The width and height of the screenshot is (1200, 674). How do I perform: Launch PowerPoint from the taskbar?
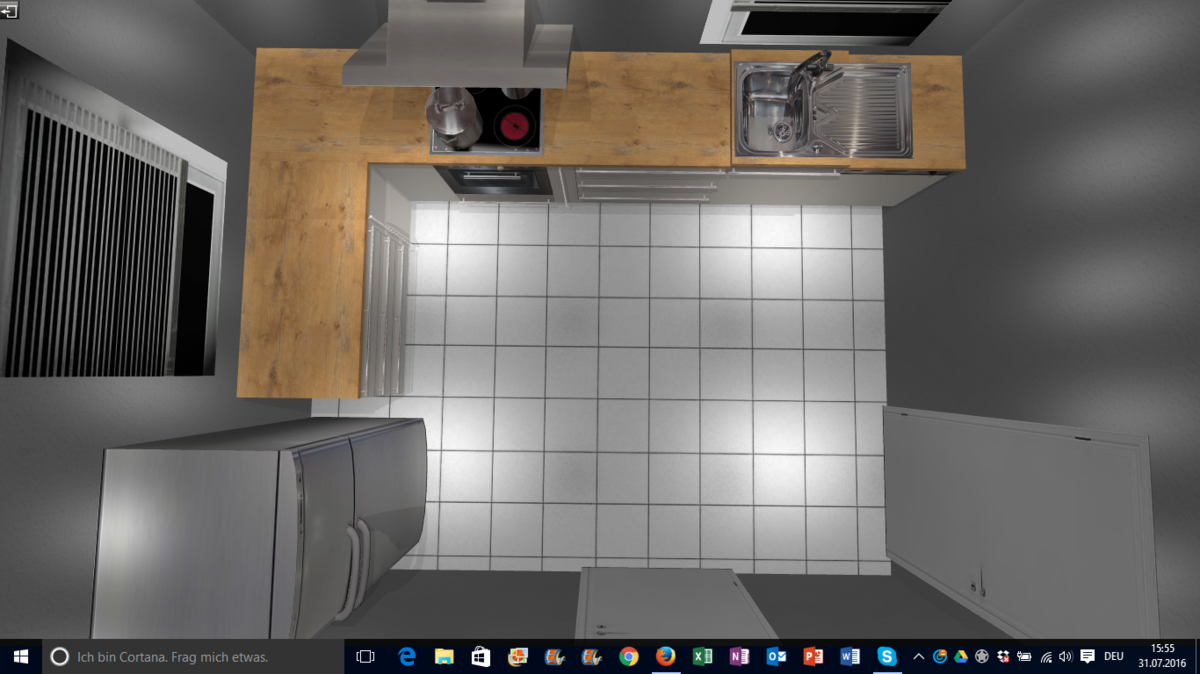click(813, 657)
